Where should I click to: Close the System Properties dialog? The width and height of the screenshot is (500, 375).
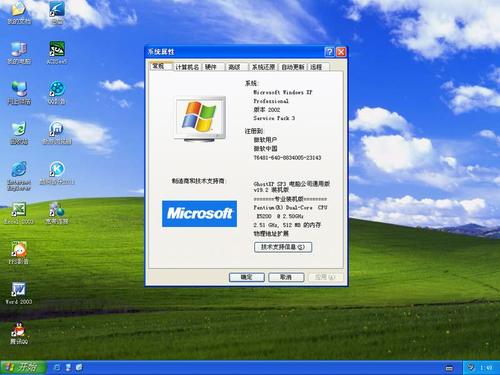(x=341, y=52)
